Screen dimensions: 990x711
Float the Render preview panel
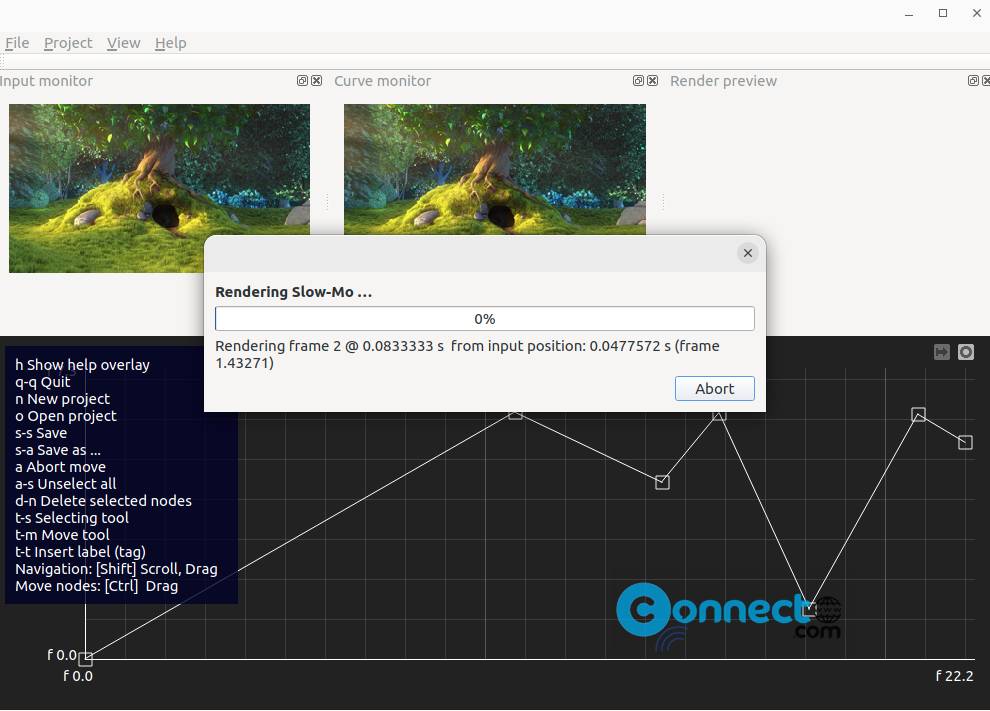pos(974,81)
